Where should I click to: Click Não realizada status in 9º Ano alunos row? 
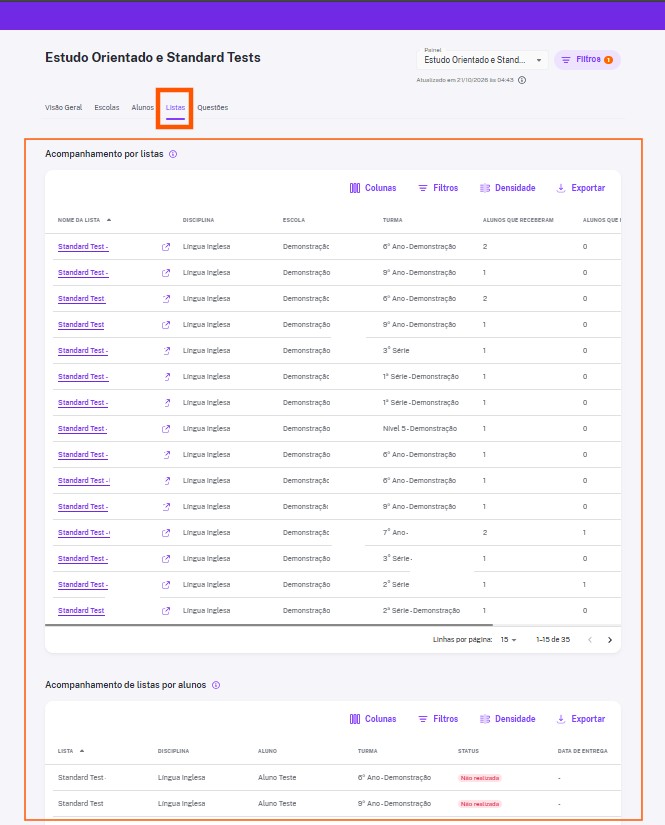click(x=480, y=804)
